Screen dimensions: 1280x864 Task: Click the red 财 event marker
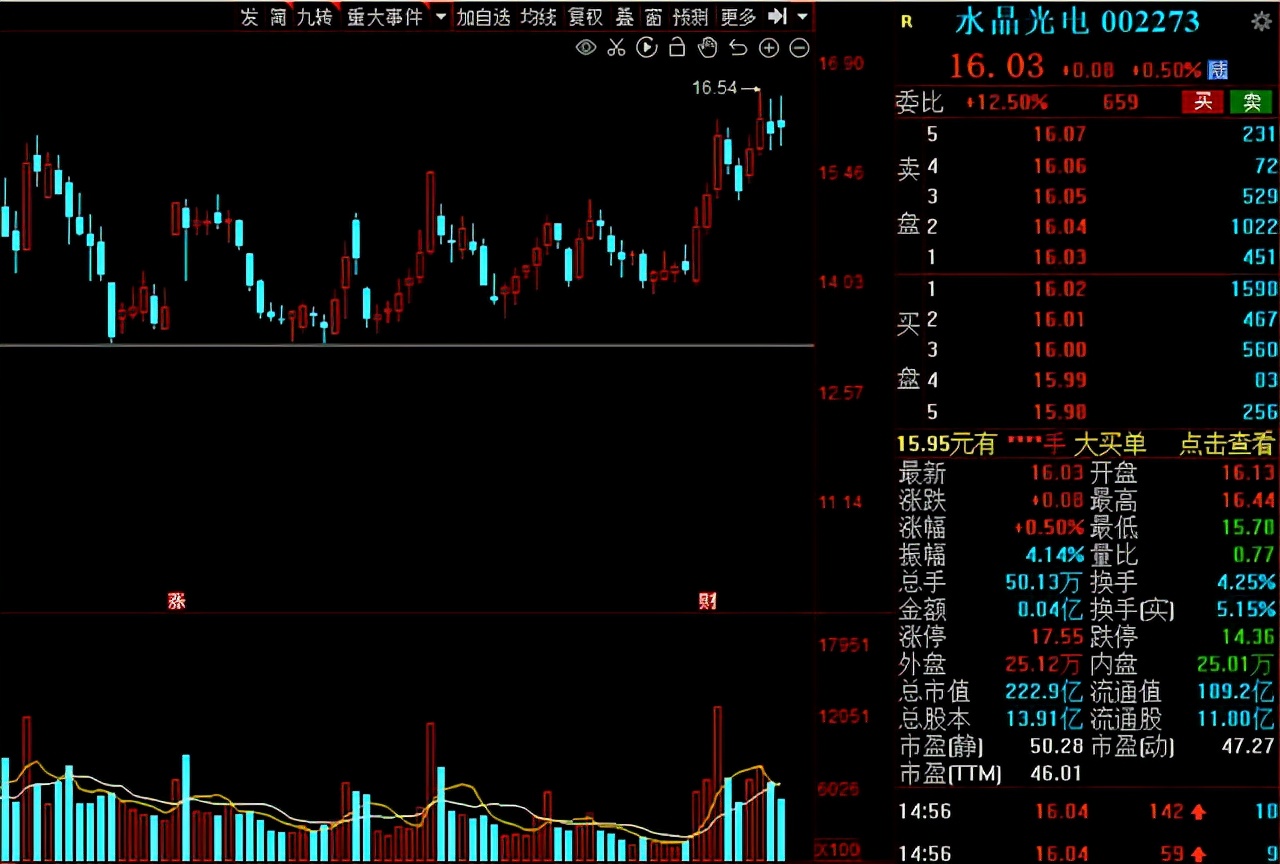pyautogui.click(x=707, y=601)
